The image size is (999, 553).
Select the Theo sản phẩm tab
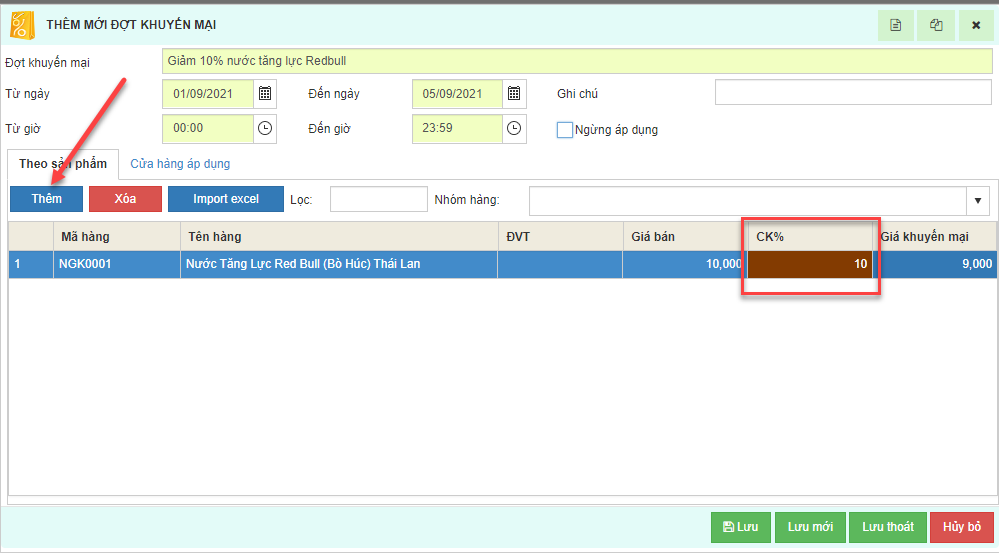coord(63,164)
